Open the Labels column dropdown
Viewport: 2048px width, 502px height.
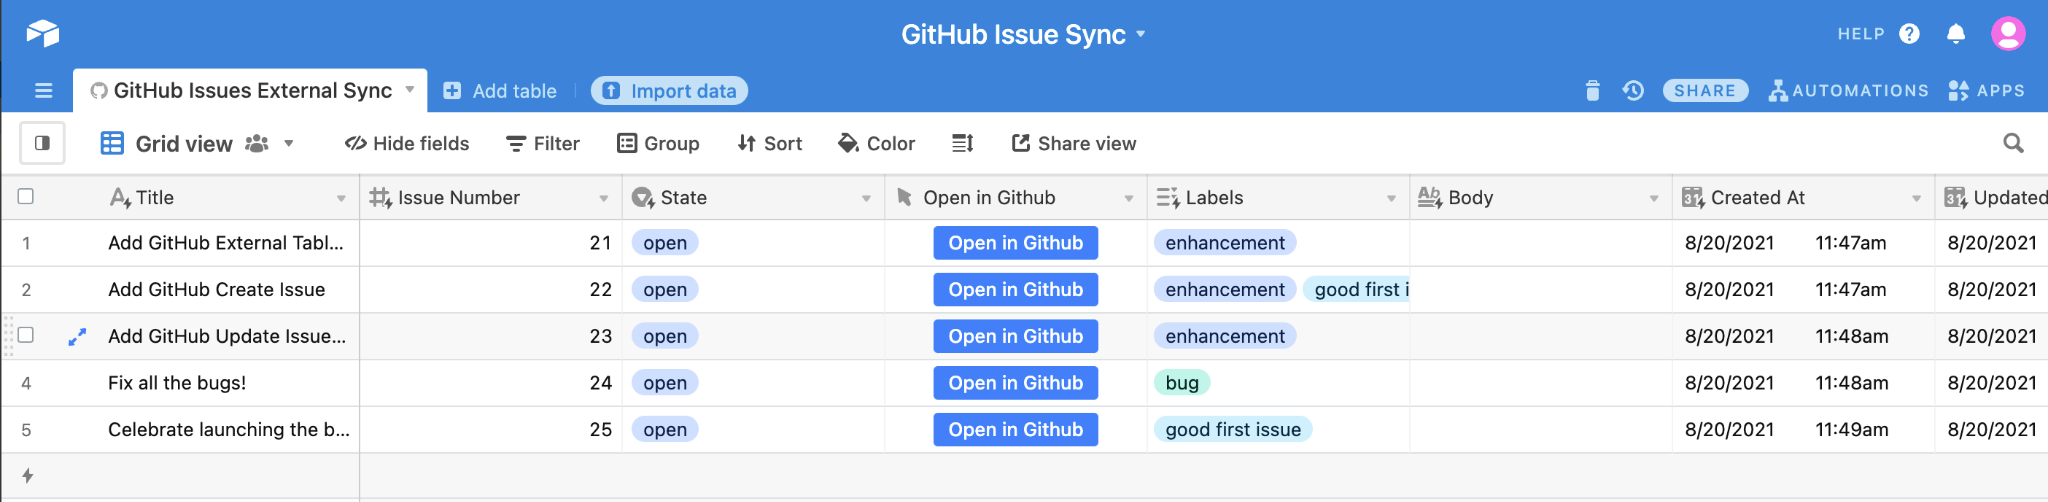[x=1391, y=198]
